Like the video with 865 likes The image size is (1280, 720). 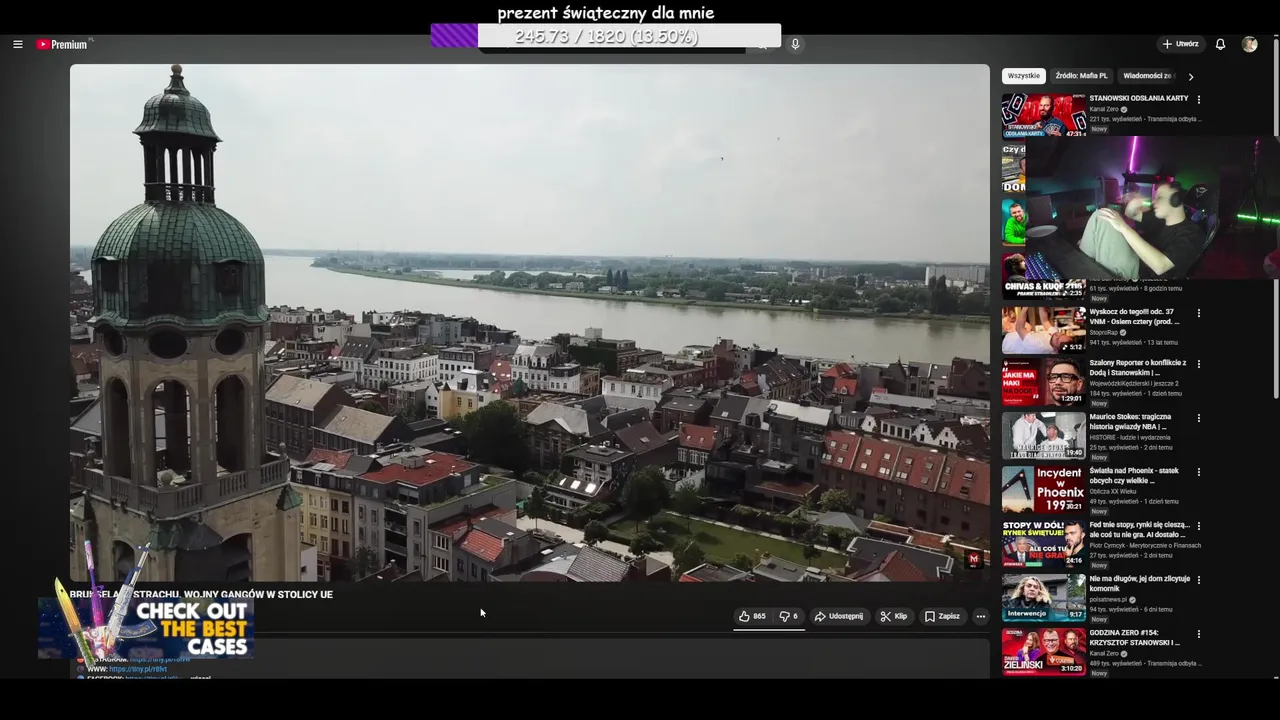[752, 616]
